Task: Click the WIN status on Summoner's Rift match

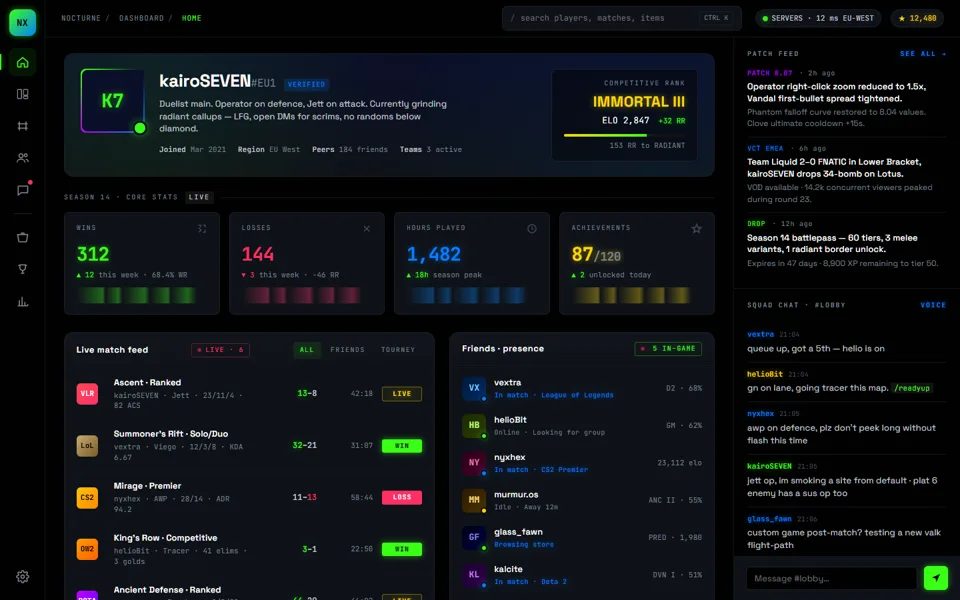Action: click(x=402, y=446)
